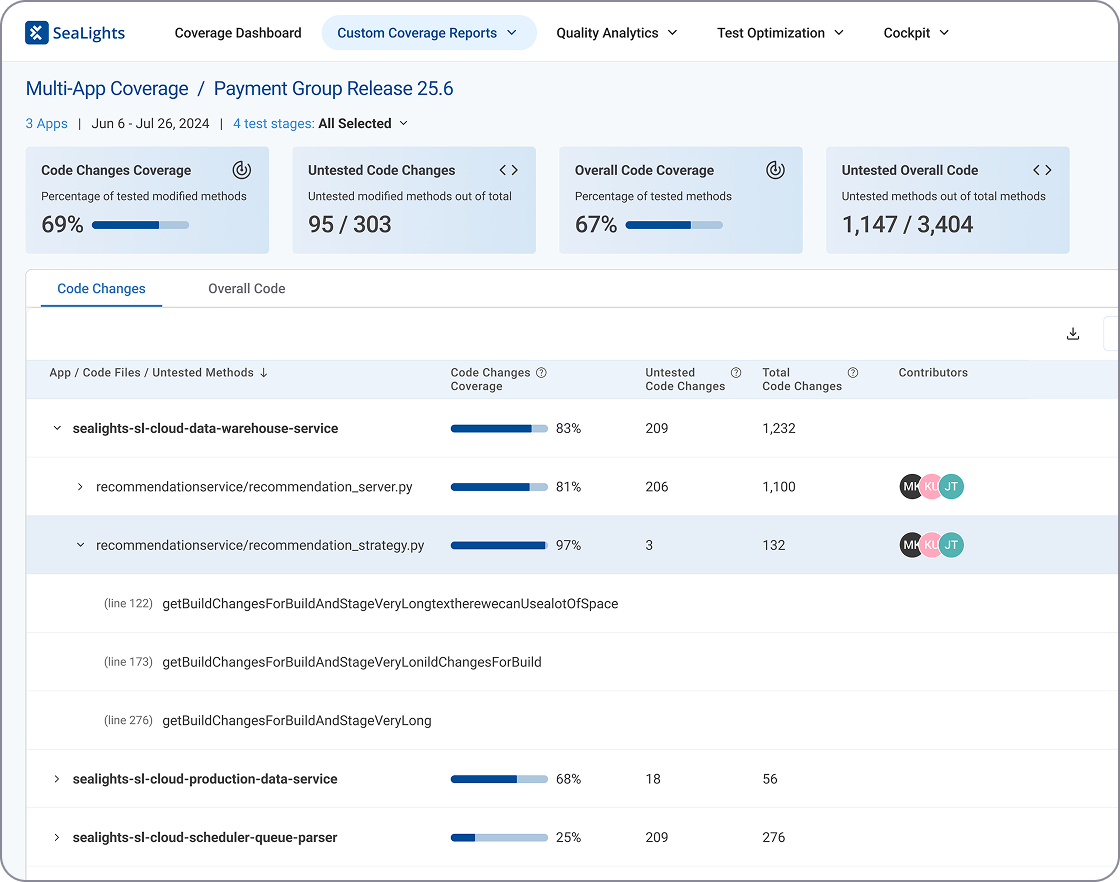Sort by App / Code Files / Untested Methods arrow

pyautogui.click(x=264, y=373)
